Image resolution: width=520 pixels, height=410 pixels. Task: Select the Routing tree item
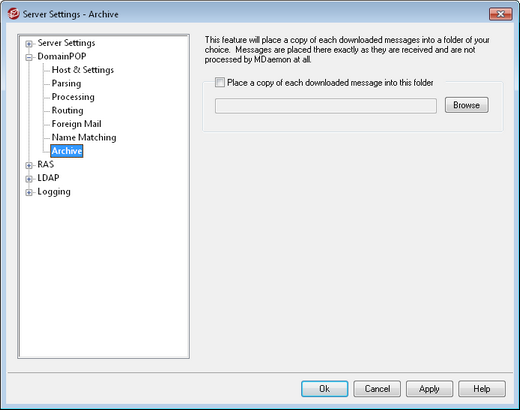(x=67, y=110)
